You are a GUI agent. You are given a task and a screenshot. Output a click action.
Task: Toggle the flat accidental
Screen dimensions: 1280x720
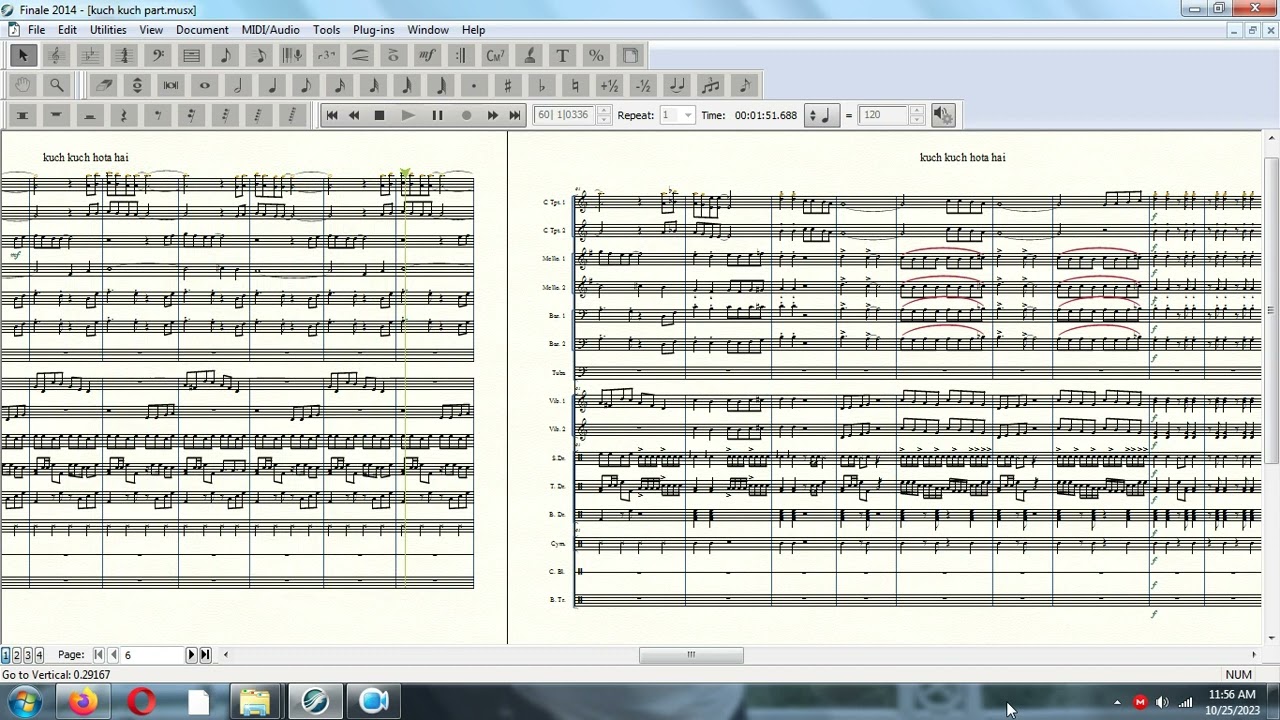point(542,85)
